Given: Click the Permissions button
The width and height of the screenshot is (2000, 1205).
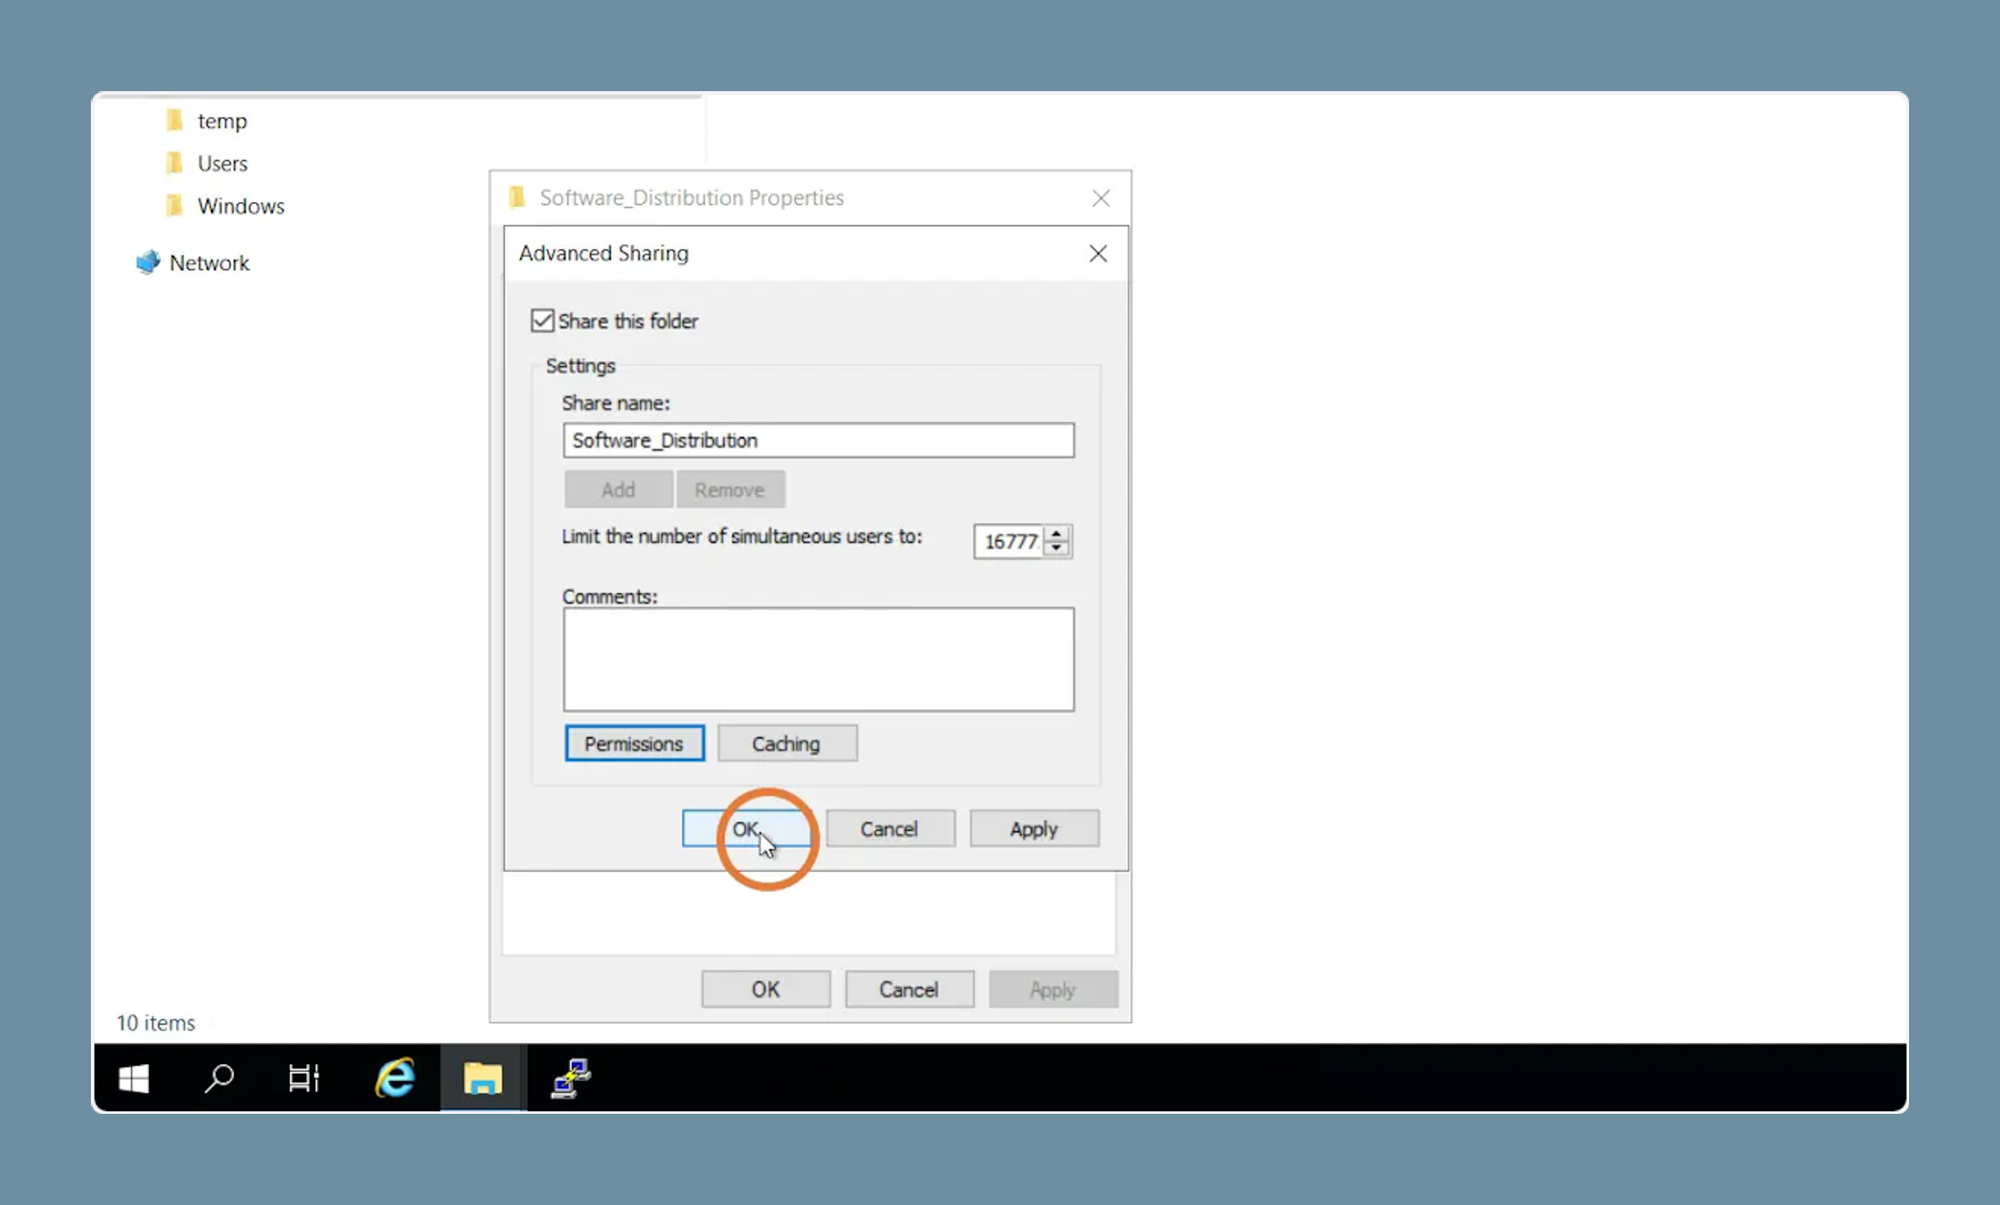Looking at the screenshot, I should click(633, 742).
